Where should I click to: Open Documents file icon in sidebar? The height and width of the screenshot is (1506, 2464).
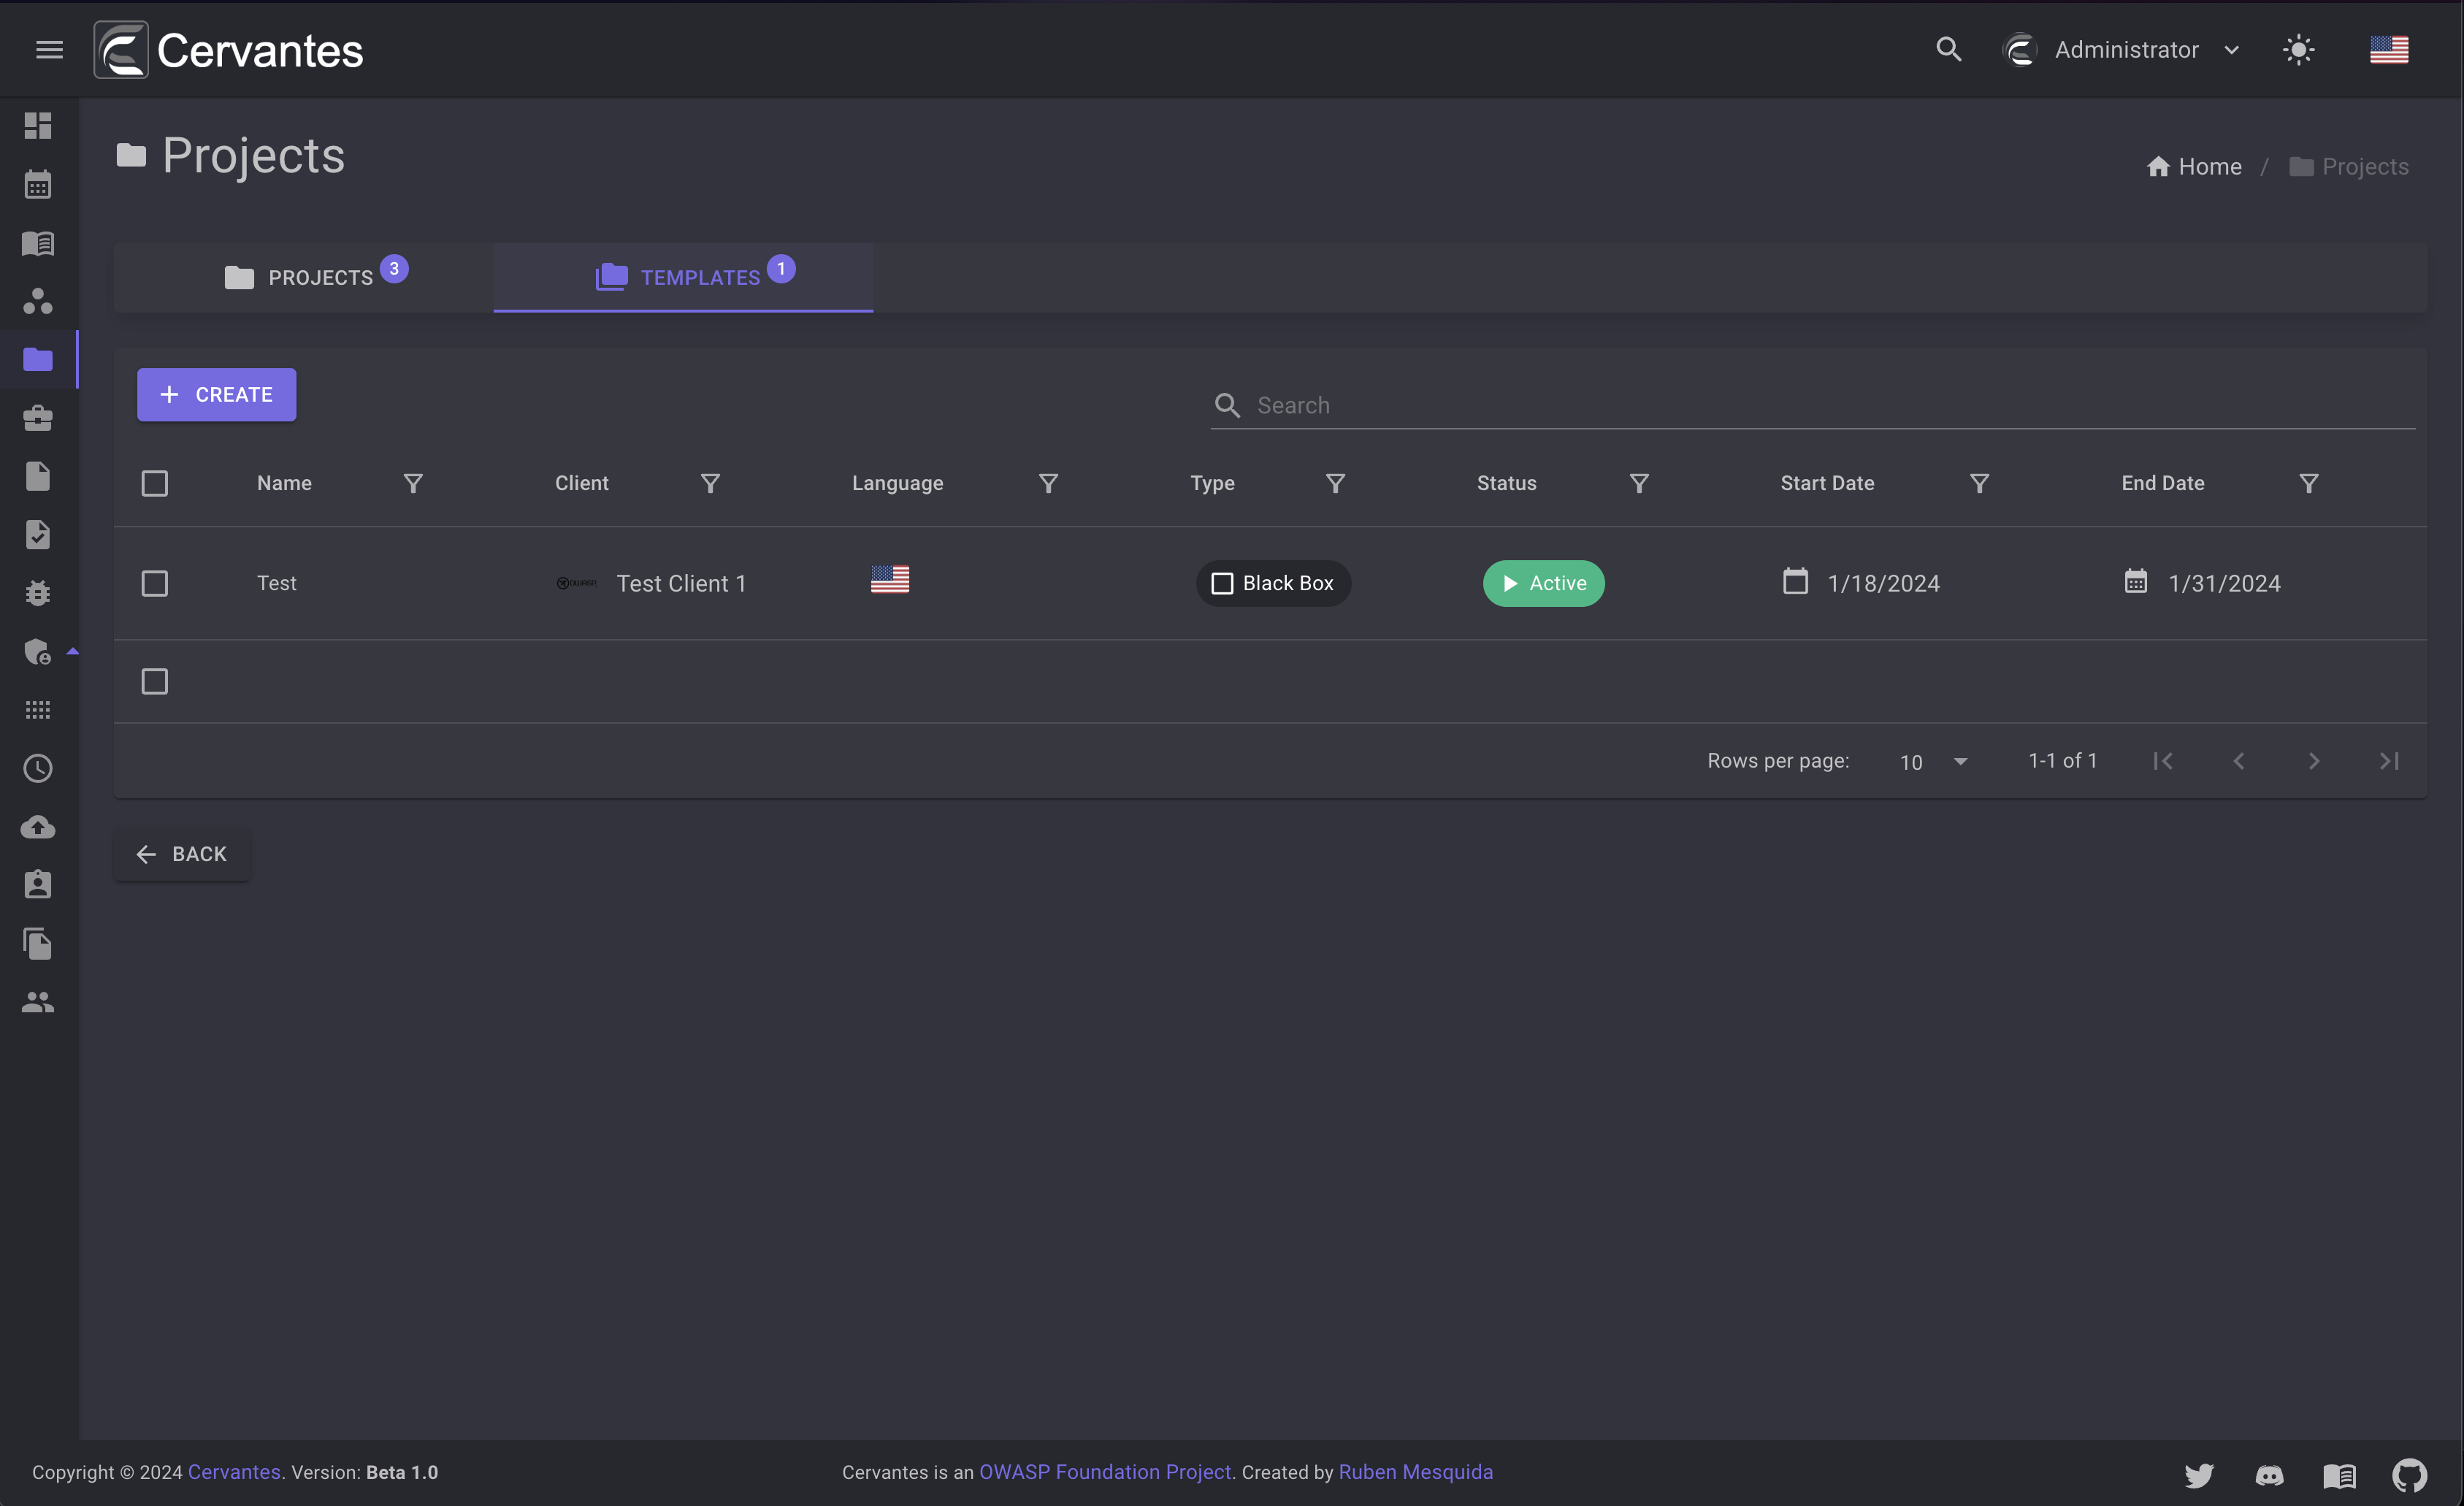[x=38, y=476]
